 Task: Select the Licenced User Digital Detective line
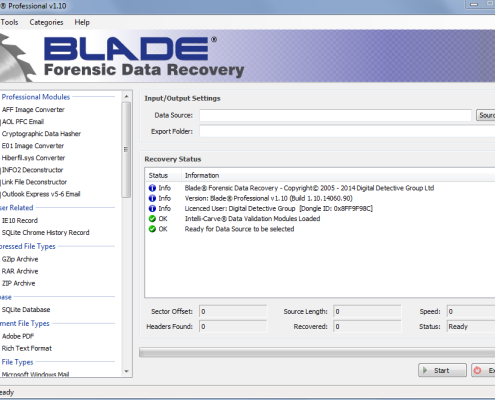point(279,208)
